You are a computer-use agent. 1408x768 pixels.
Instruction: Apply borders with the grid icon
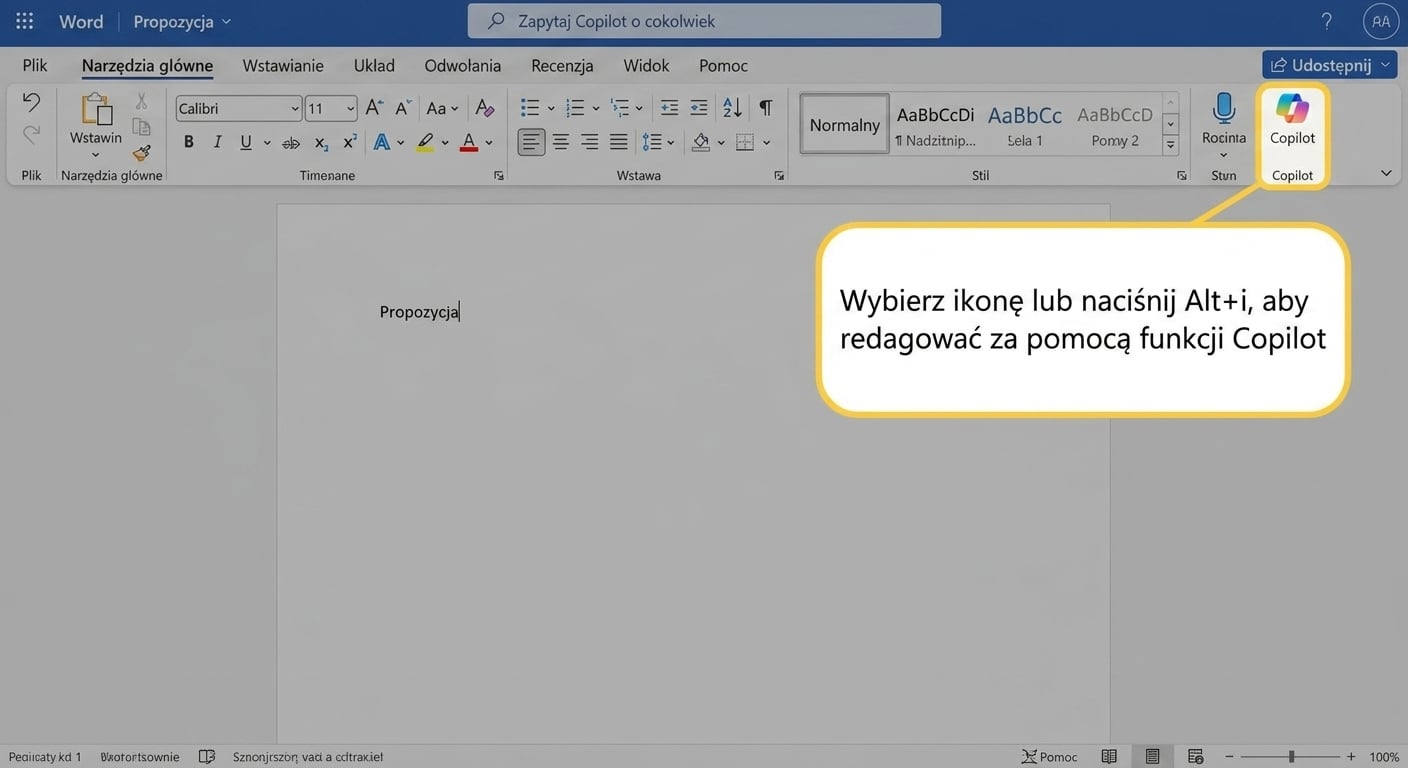745,142
